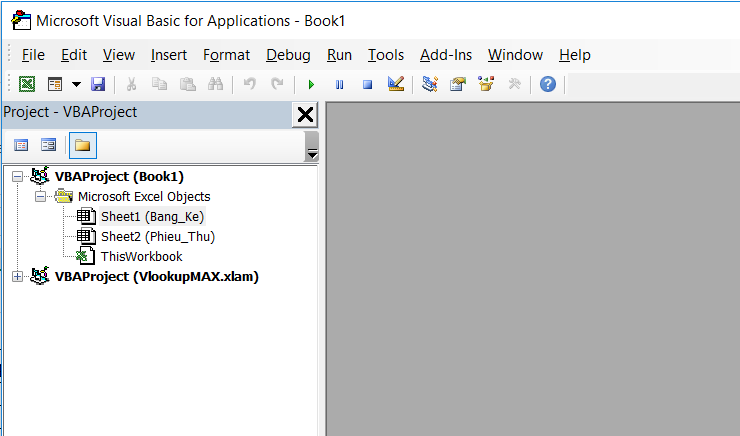Click the Toolbox wrench icon
Viewport: 740px width, 436px height.
[x=514, y=84]
